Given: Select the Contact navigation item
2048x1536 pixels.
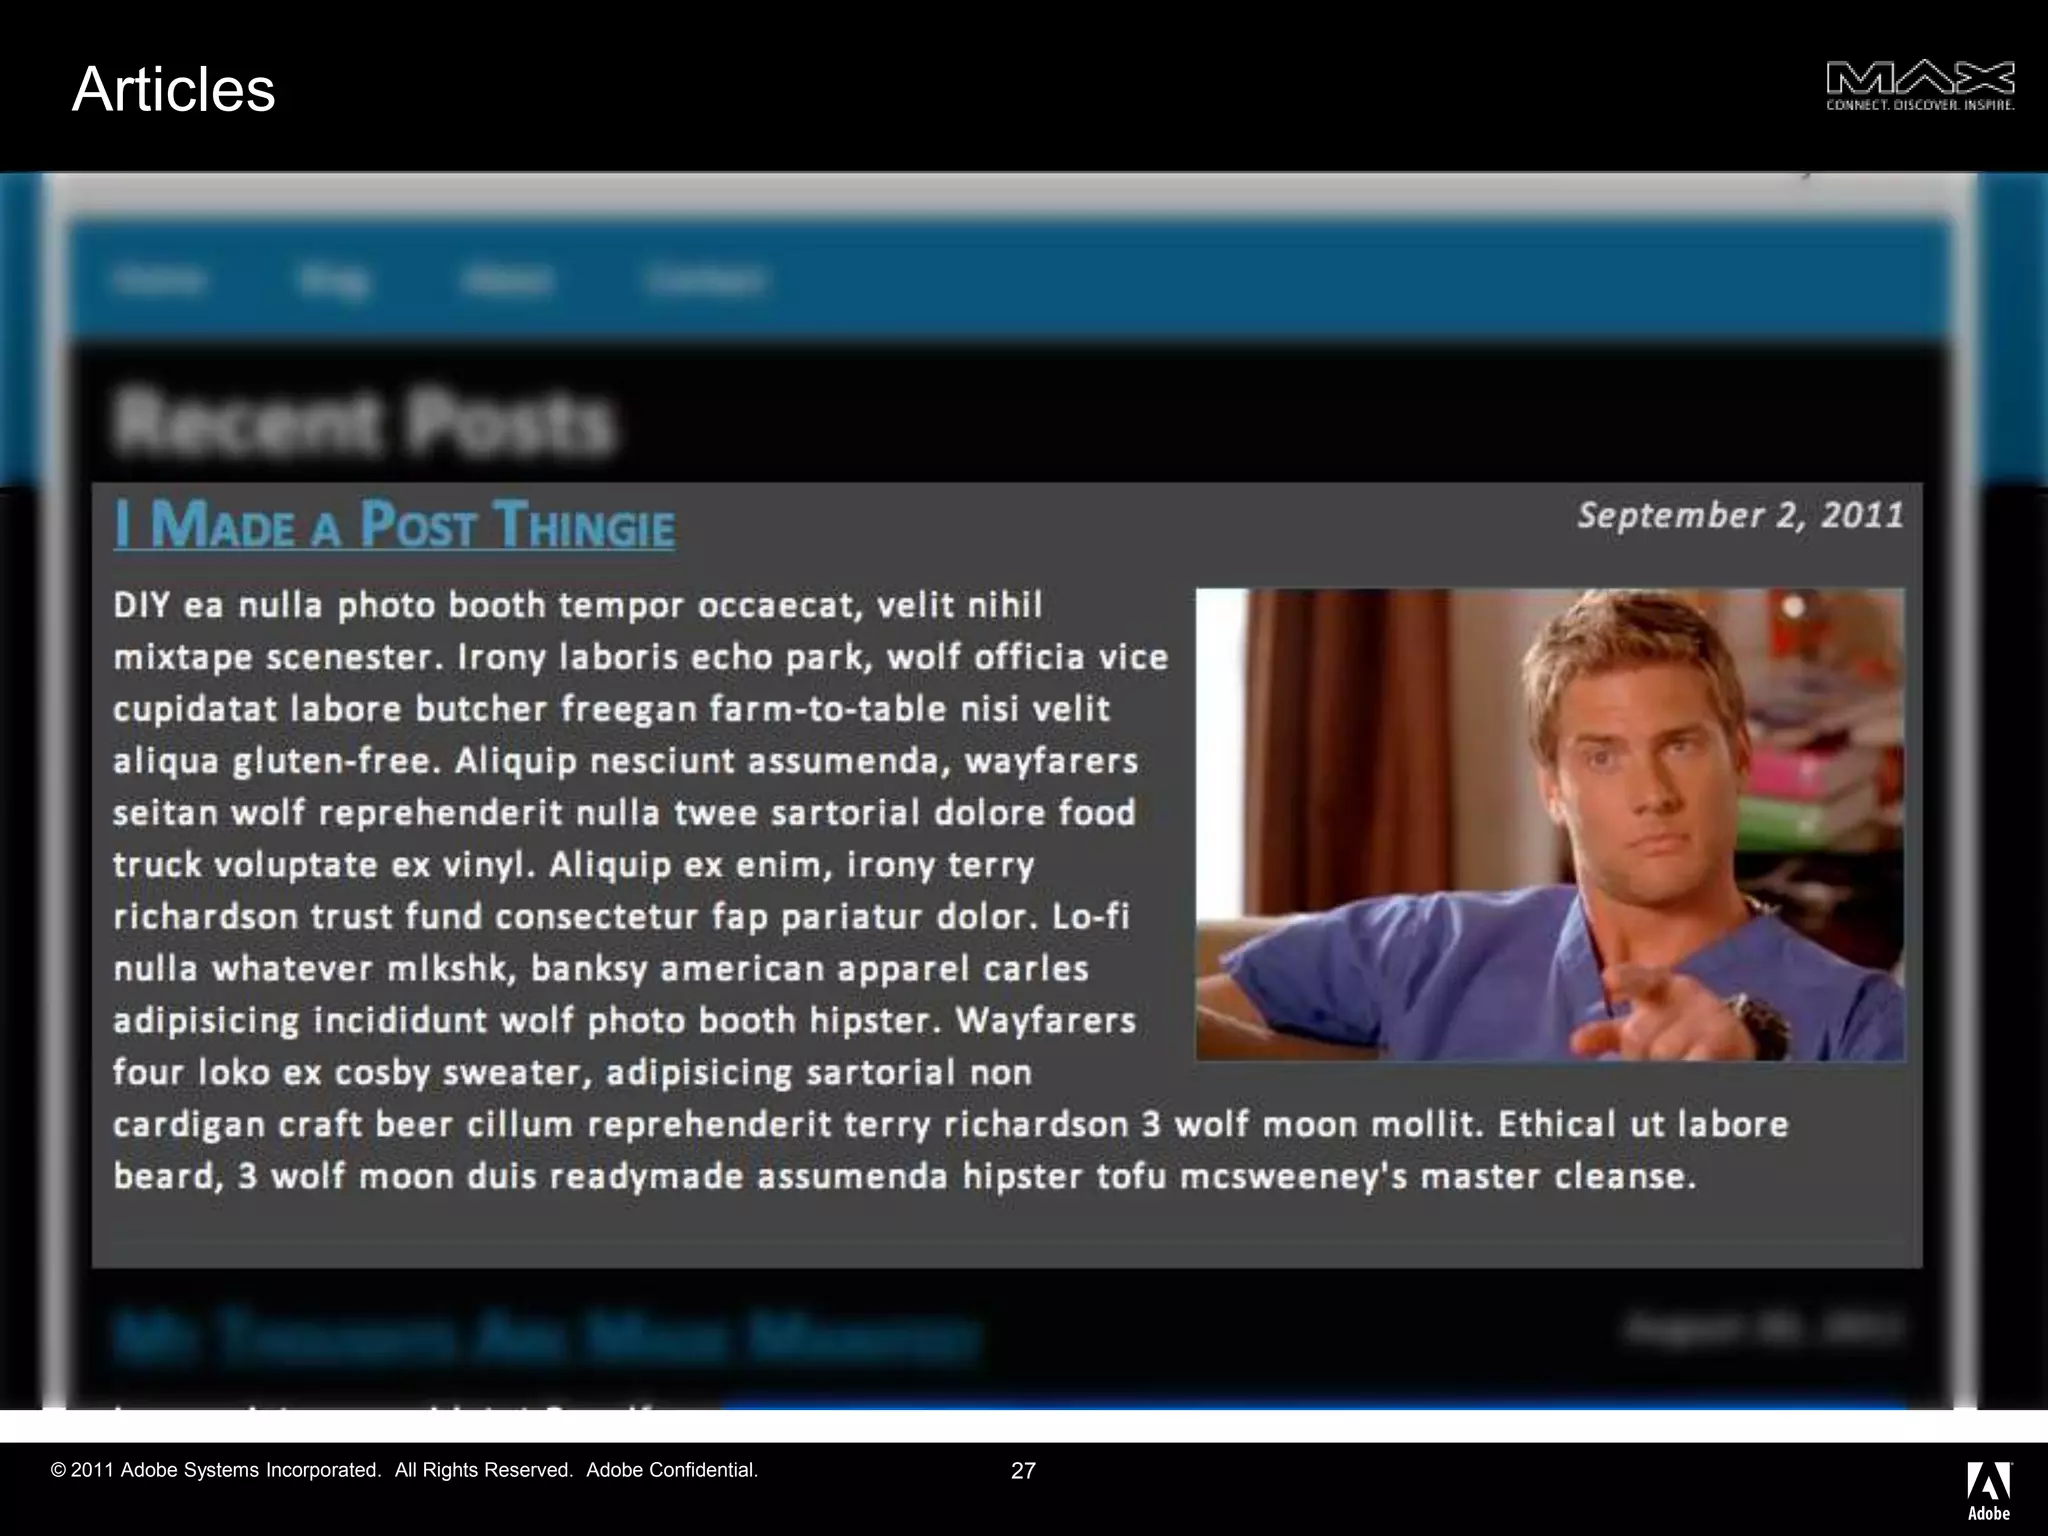Looking at the screenshot, I should pos(705,281).
